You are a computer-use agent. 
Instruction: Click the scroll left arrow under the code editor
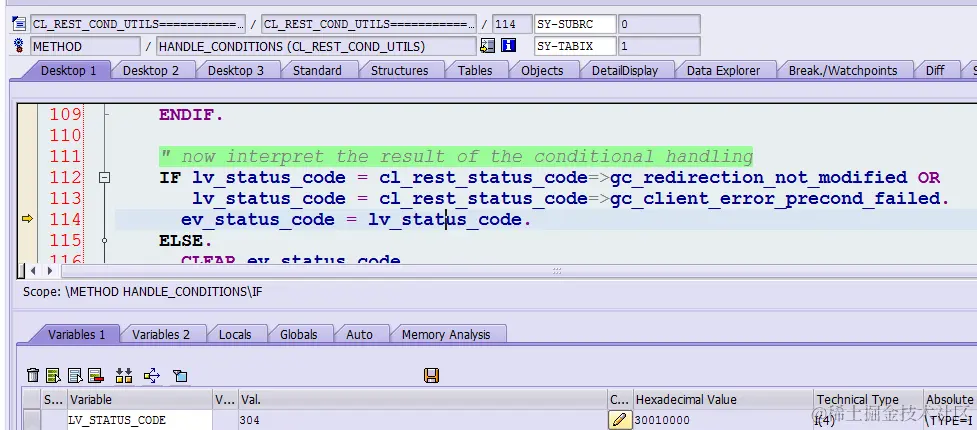coord(34,271)
